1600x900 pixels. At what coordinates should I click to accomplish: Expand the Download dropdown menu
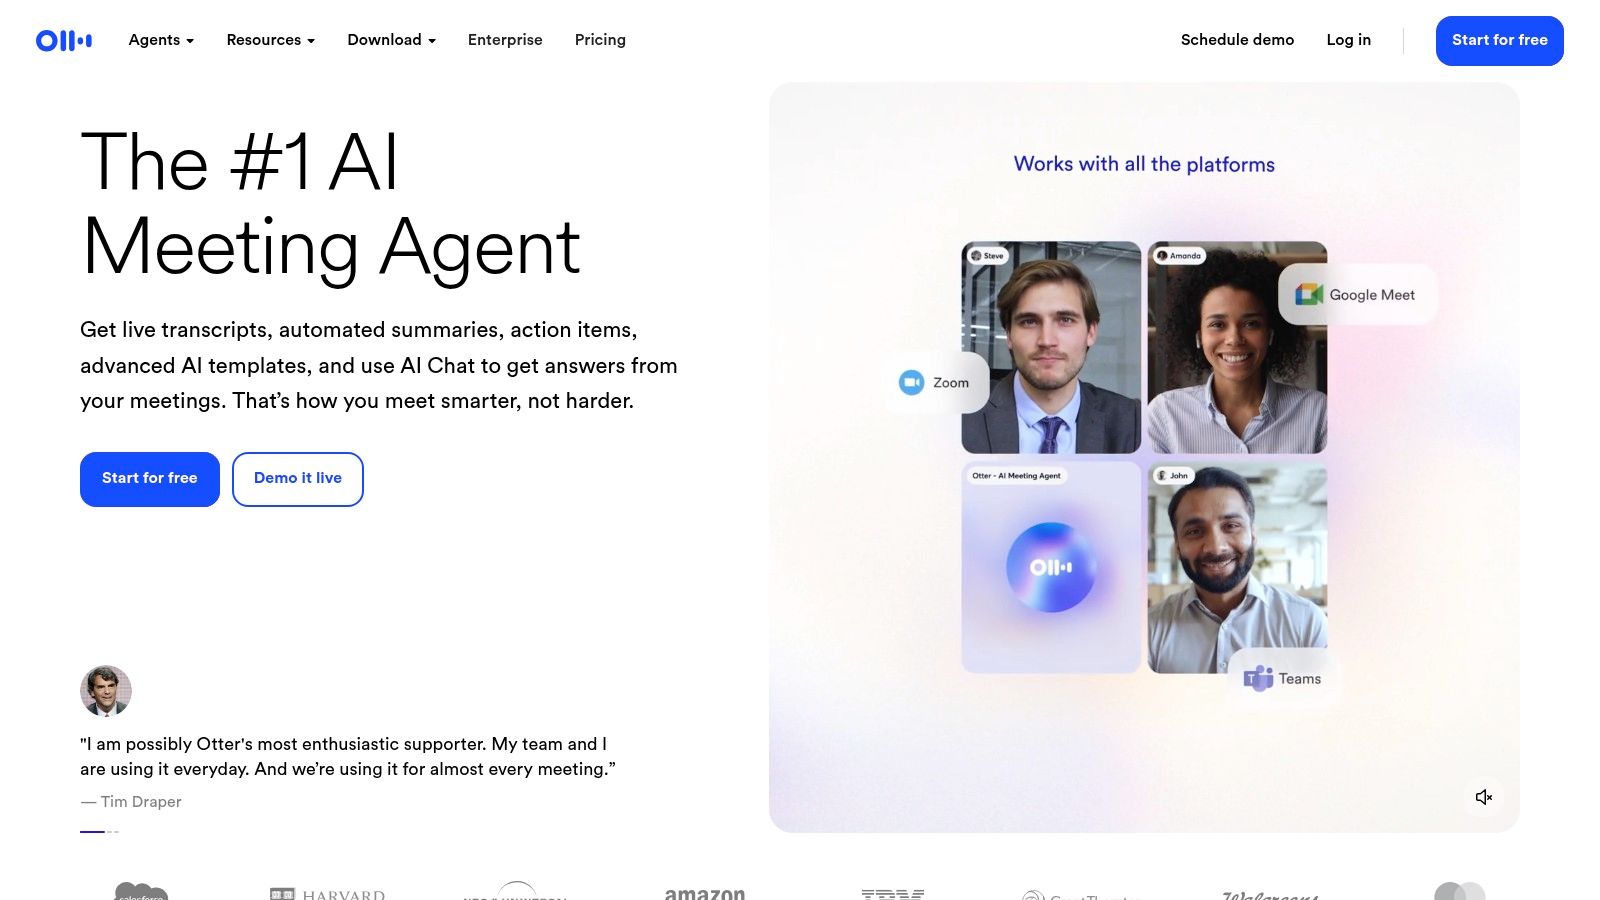point(391,40)
